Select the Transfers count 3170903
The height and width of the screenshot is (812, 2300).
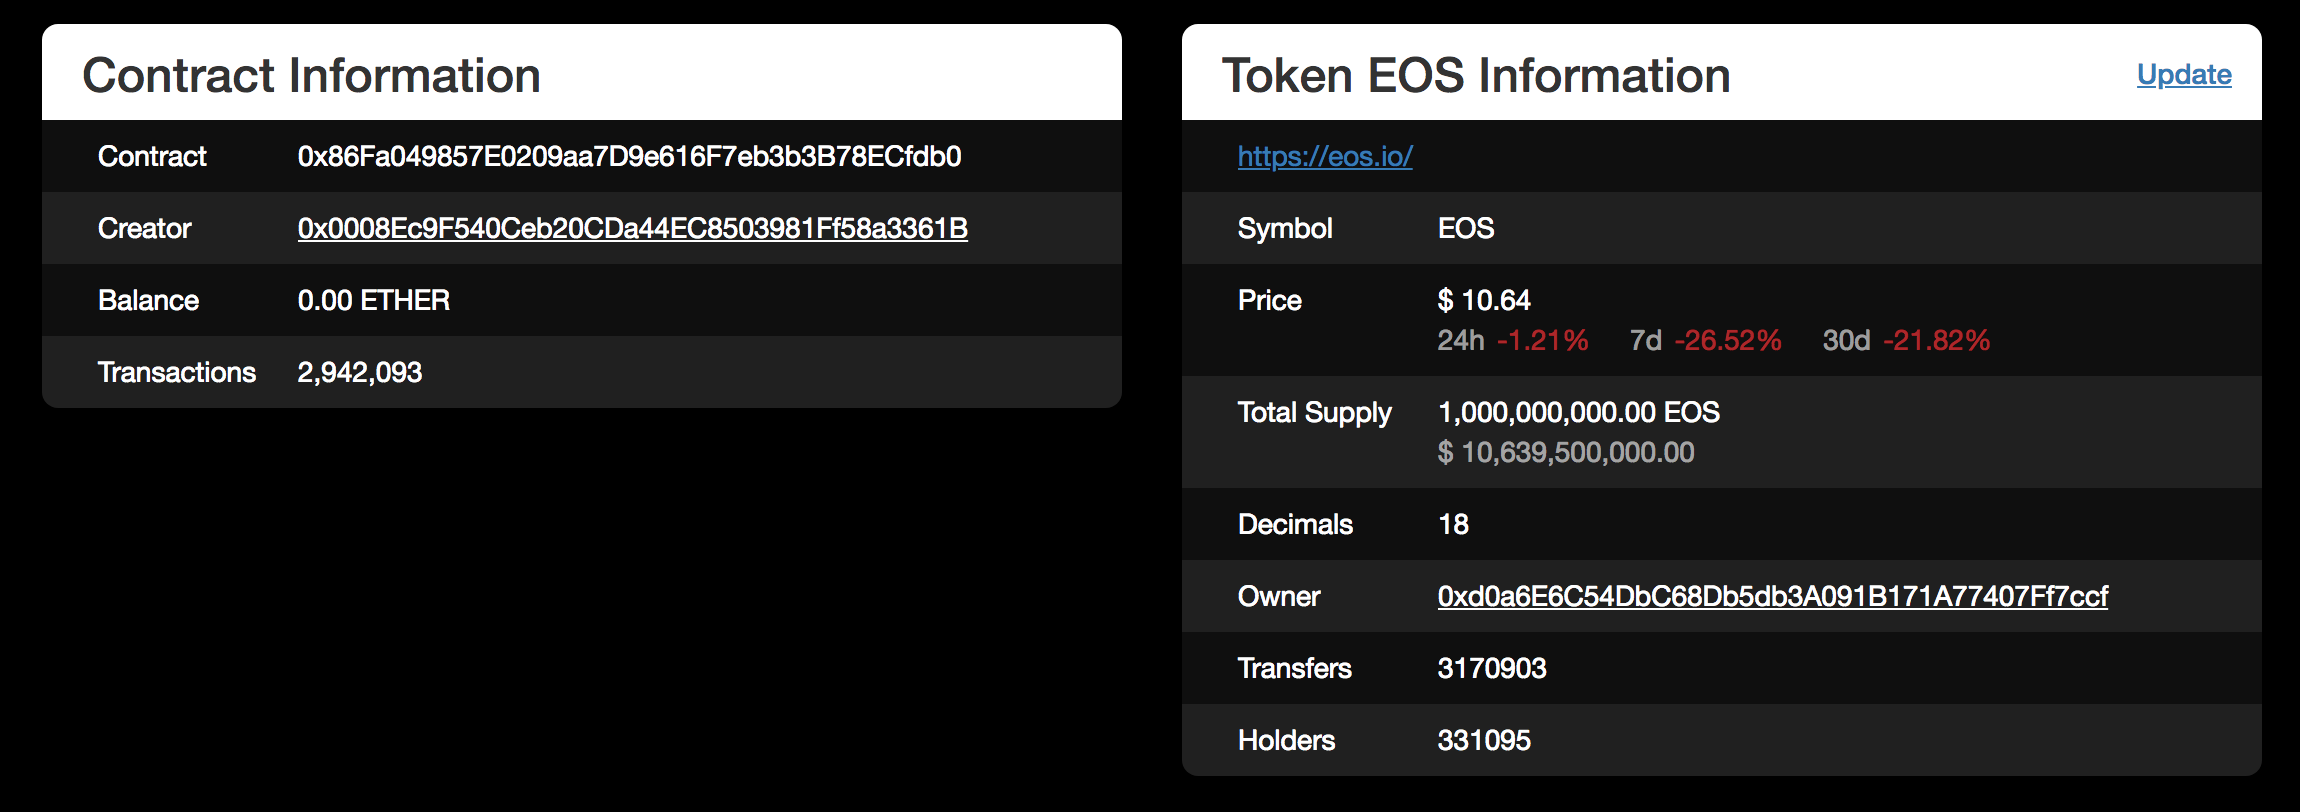point(1492,668)
